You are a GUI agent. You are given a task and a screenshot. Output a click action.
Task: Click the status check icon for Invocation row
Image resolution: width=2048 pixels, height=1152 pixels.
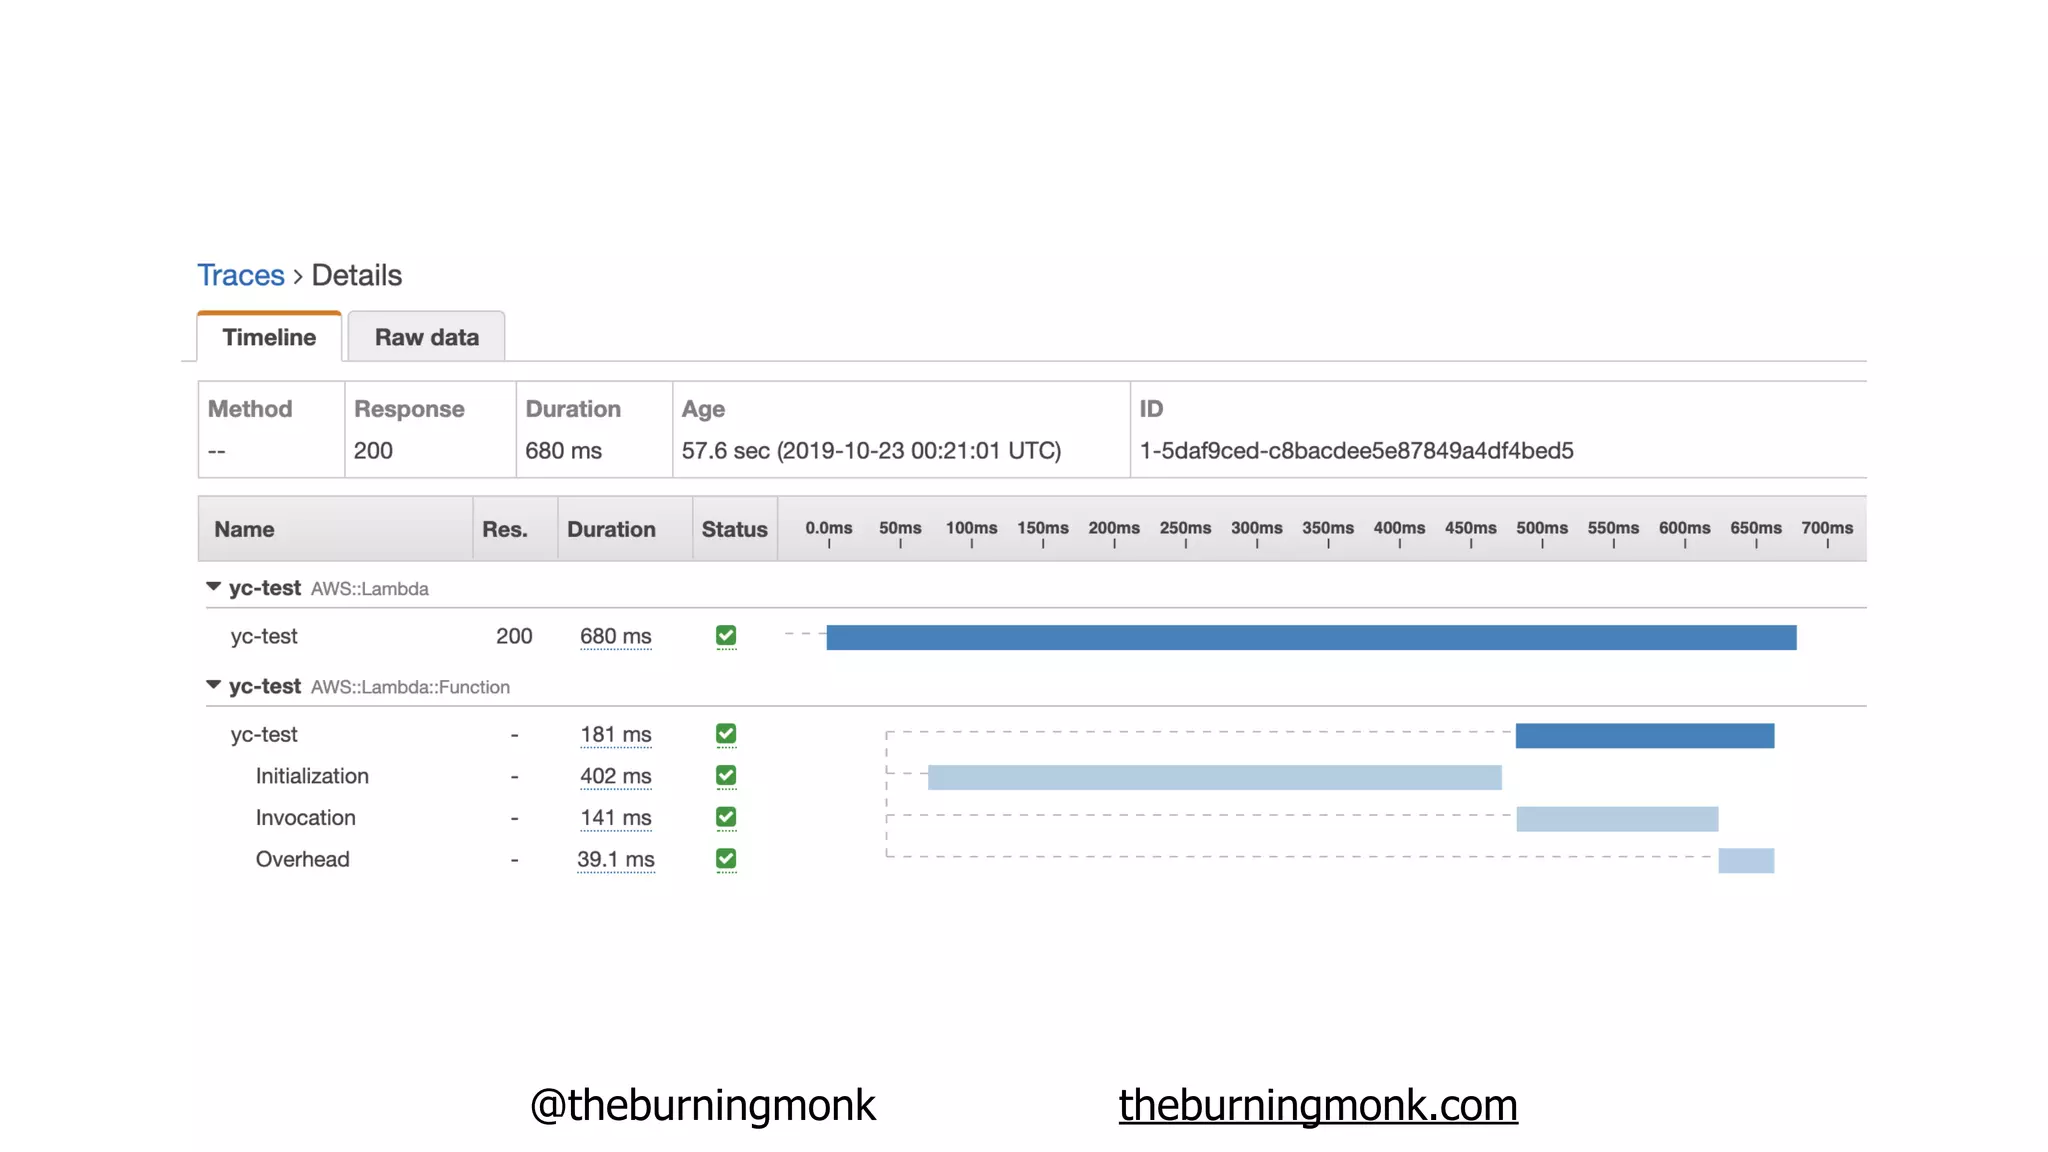tap(726, 818)
